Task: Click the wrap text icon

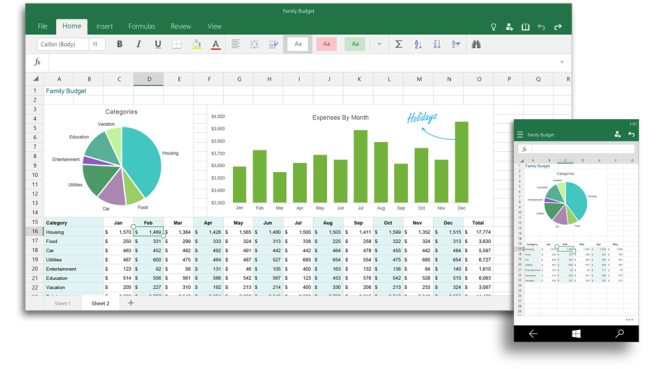Action: coord(273,44)
